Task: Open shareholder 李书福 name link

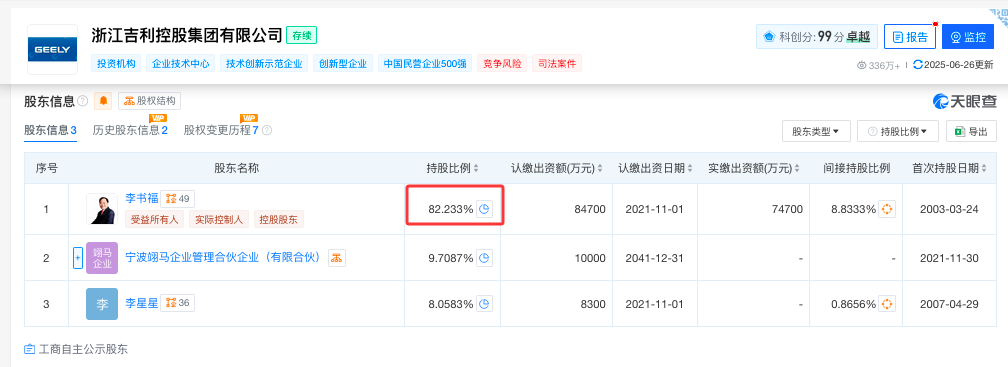Action: [141, 199]
